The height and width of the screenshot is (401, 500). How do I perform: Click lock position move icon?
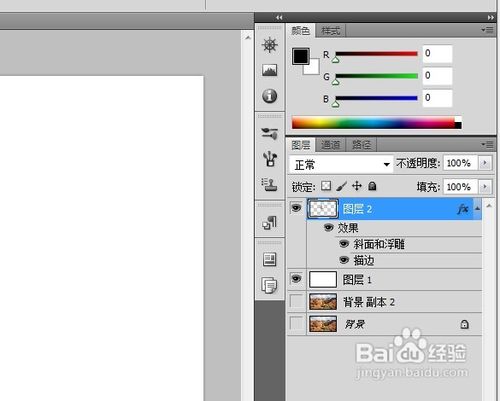(x=357, y=186)
